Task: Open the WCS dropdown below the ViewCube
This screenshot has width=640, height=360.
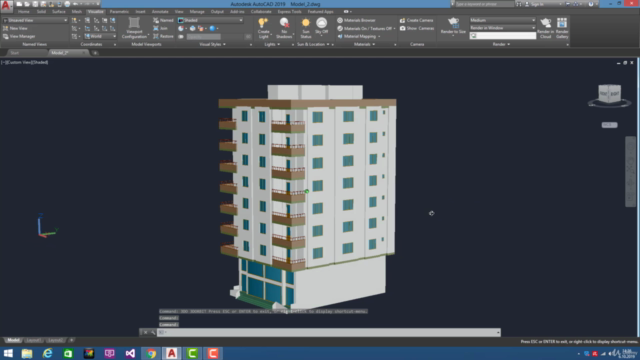Action: [609, 125]
